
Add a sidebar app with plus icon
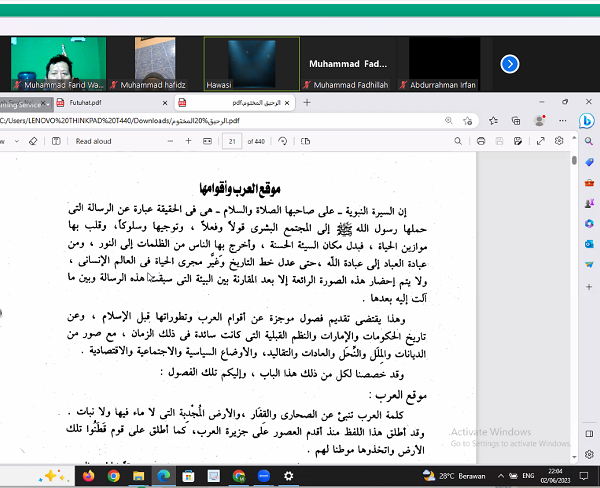(x=589, y=287)
